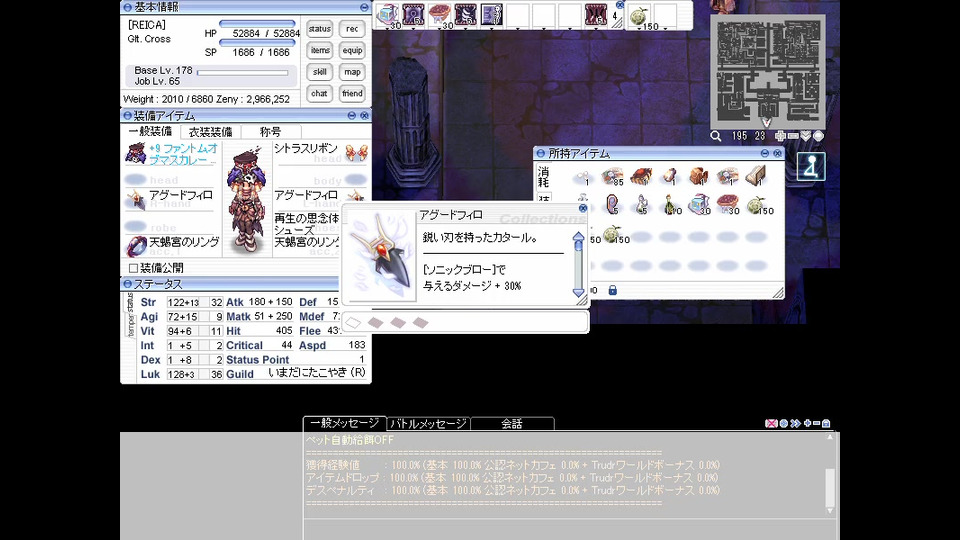960x540 pixels.
Task: Click scroll-down arrow in item description popup
Action: click(579, 293)
